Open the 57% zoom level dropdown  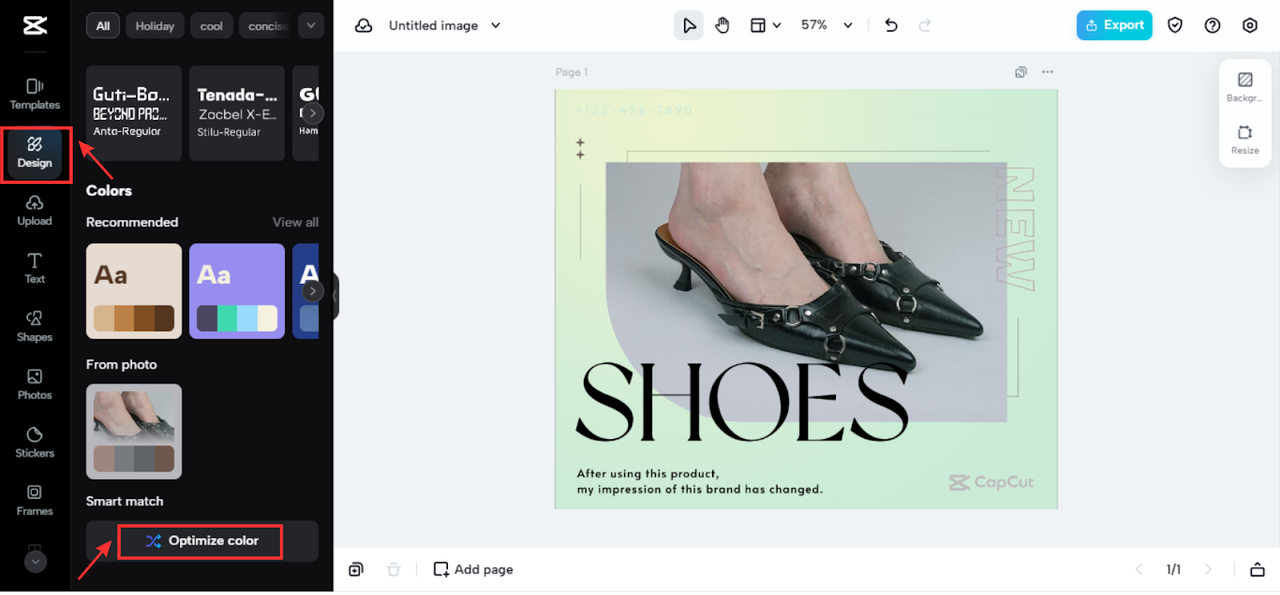827,26
